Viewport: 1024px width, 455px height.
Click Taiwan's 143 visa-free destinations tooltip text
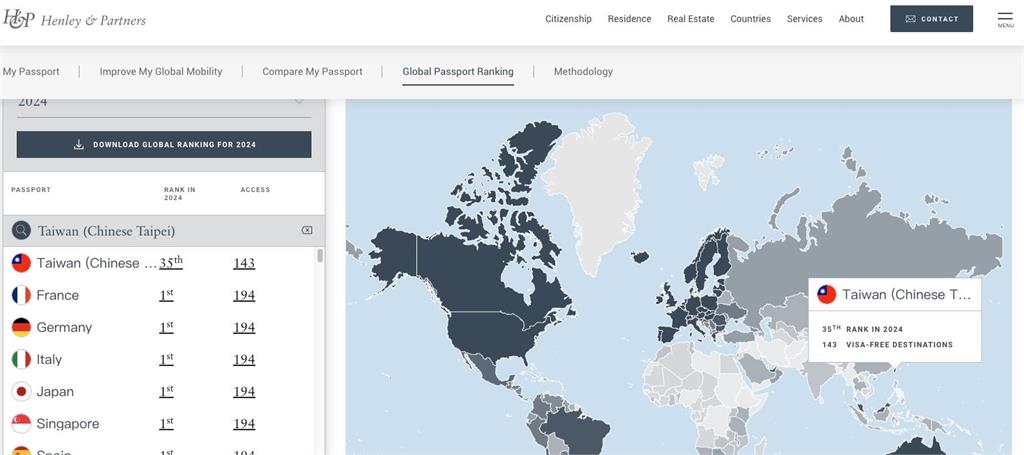tap(888, 345)
